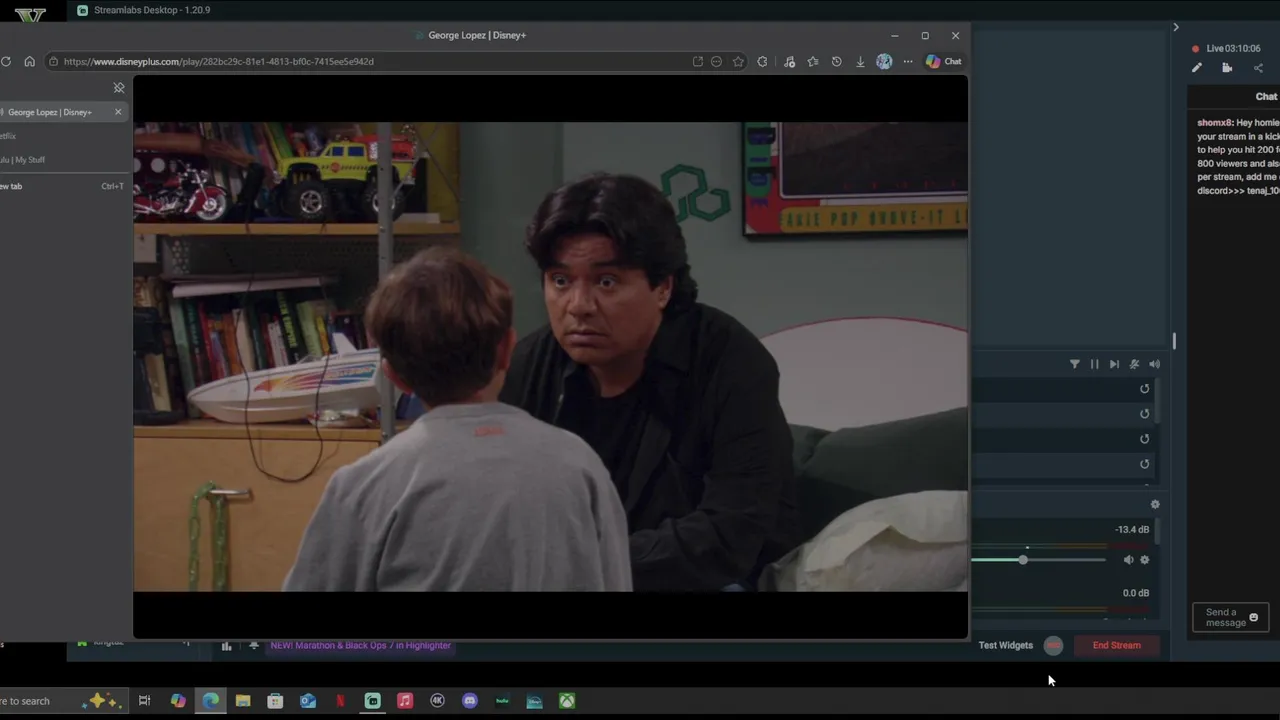Open audio mixer advanced settings gear

[x=1155, y=505]
